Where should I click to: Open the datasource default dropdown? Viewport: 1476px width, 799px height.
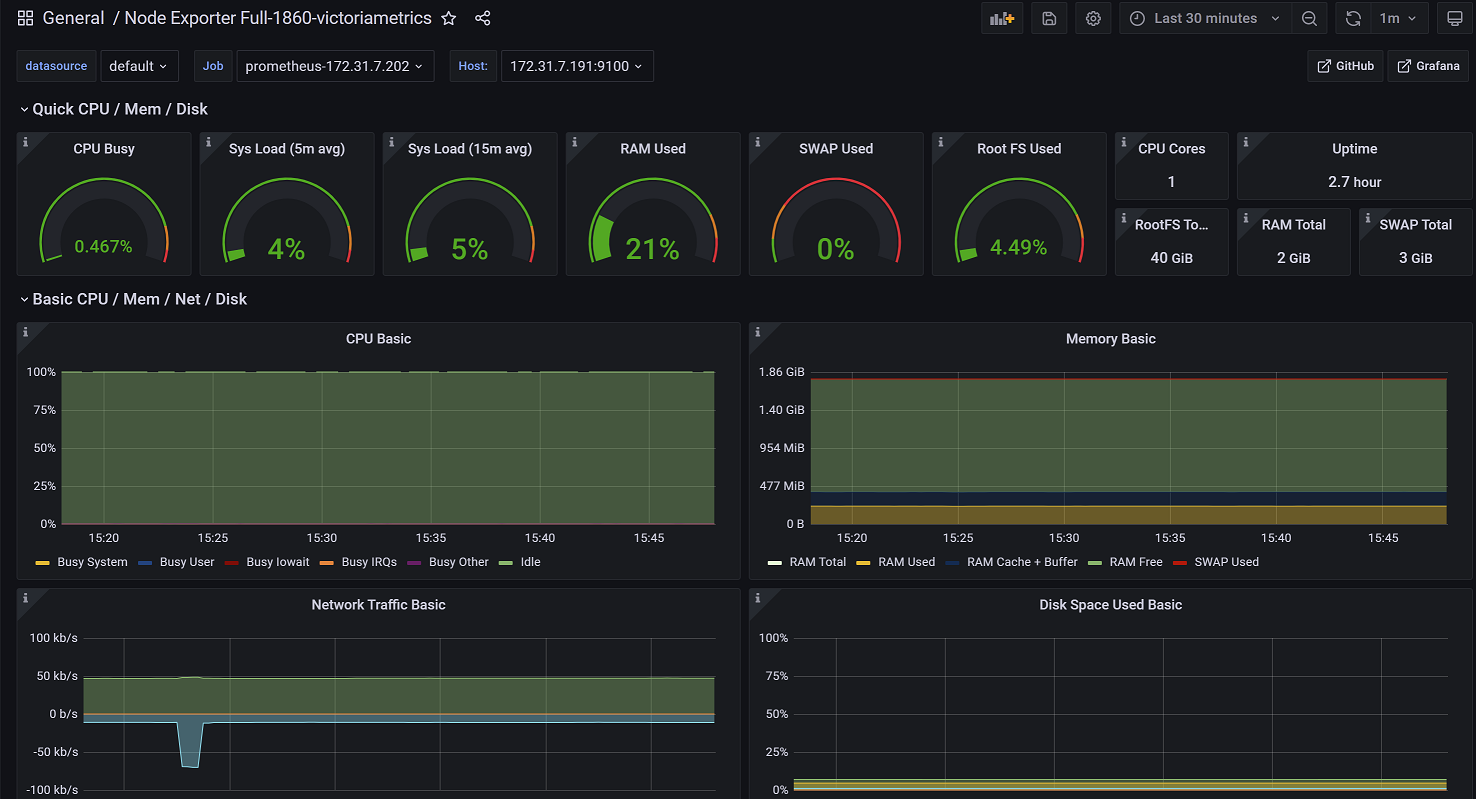click(x=139, y=66)
